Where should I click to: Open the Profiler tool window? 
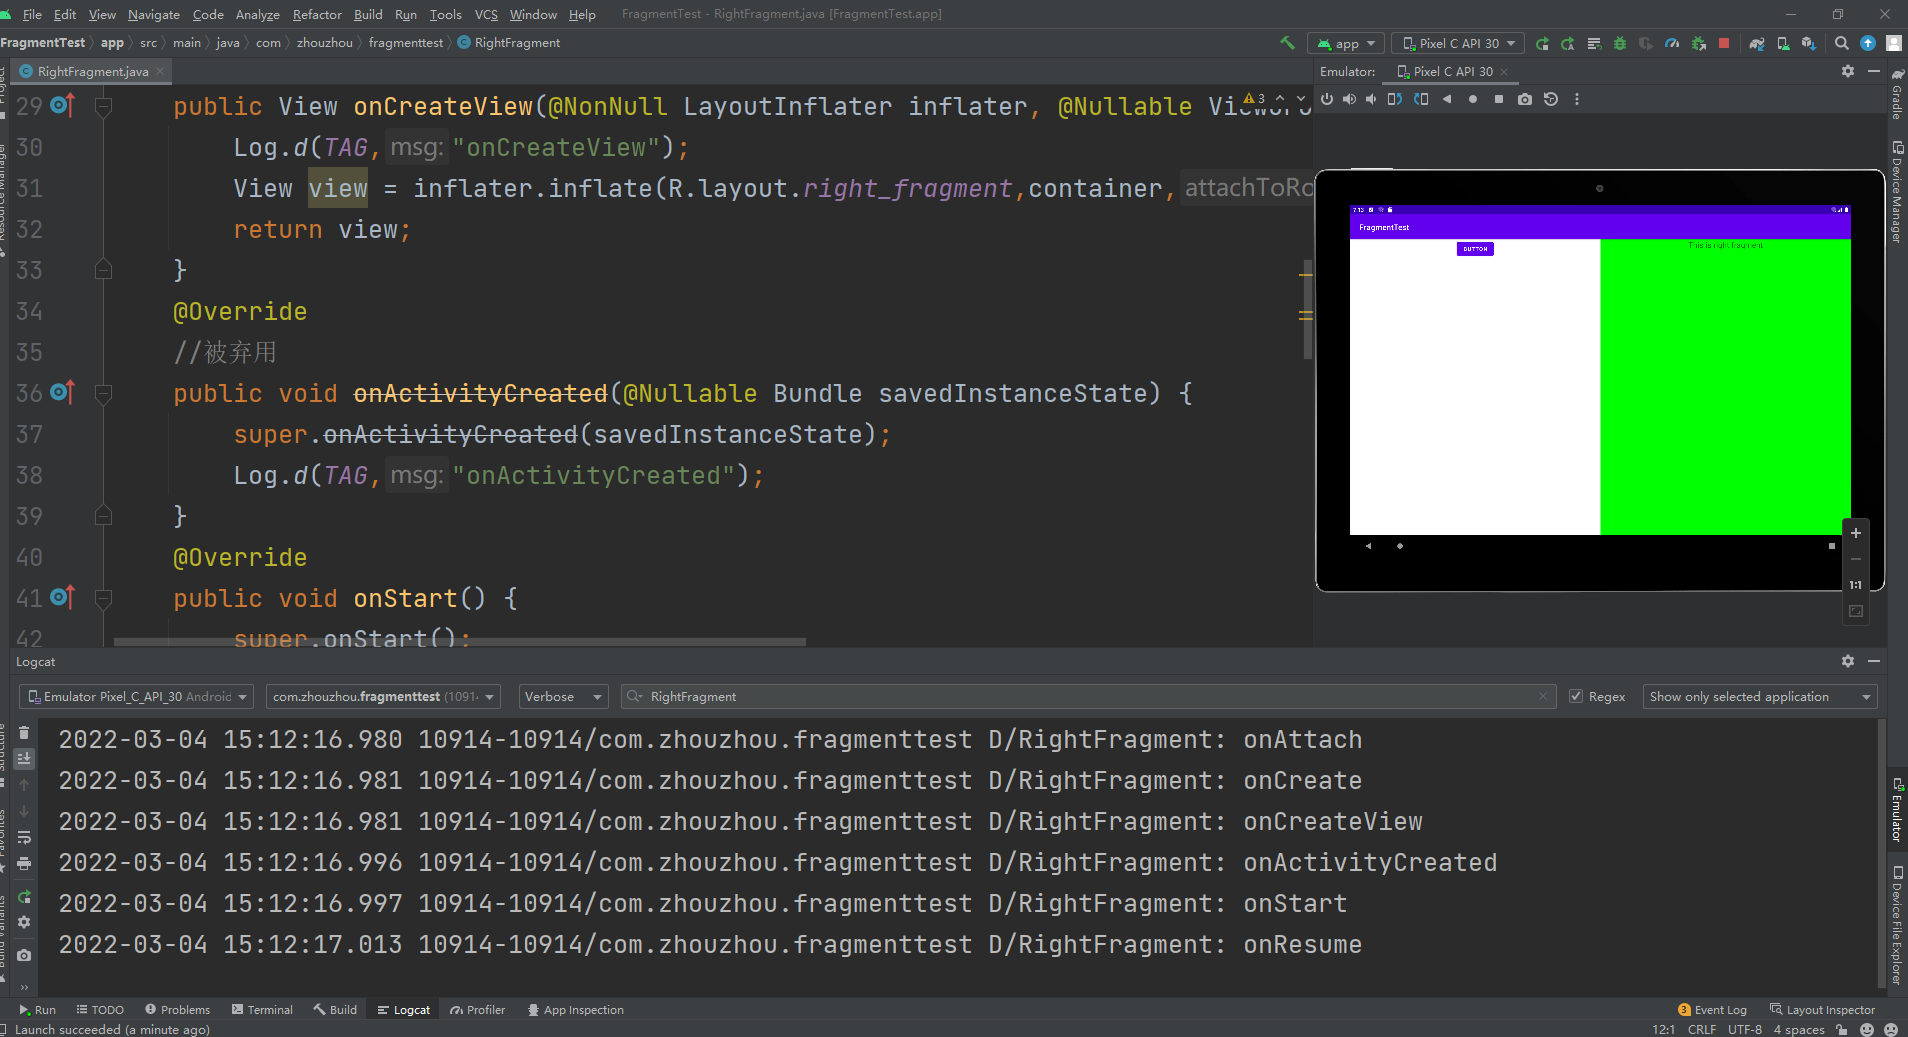coord(477,1010)
